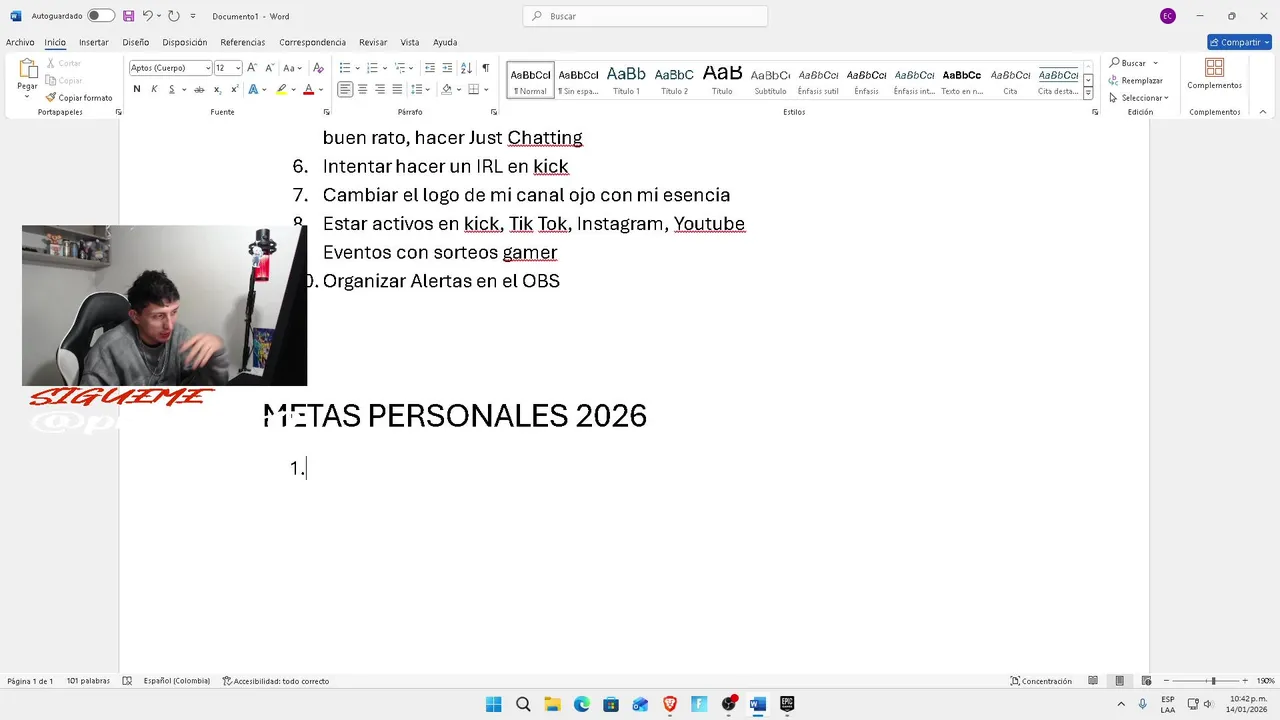1280x720 pixels.
Task: Click the Undo arrow icon
Action: point(147,16)
